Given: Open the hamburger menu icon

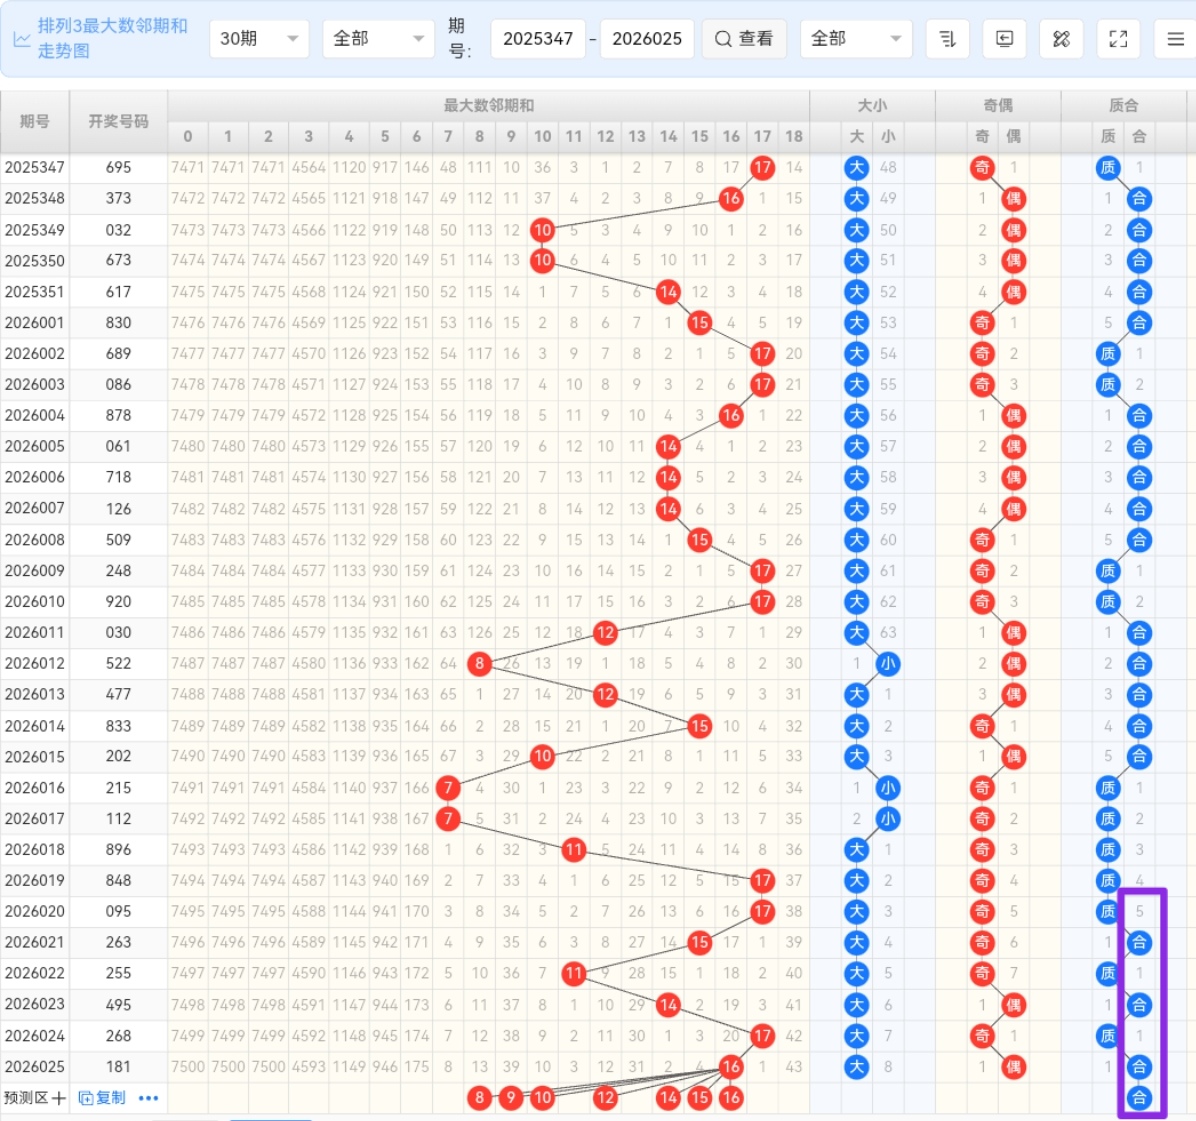Looking at the screenshot, I should 1175,39.
